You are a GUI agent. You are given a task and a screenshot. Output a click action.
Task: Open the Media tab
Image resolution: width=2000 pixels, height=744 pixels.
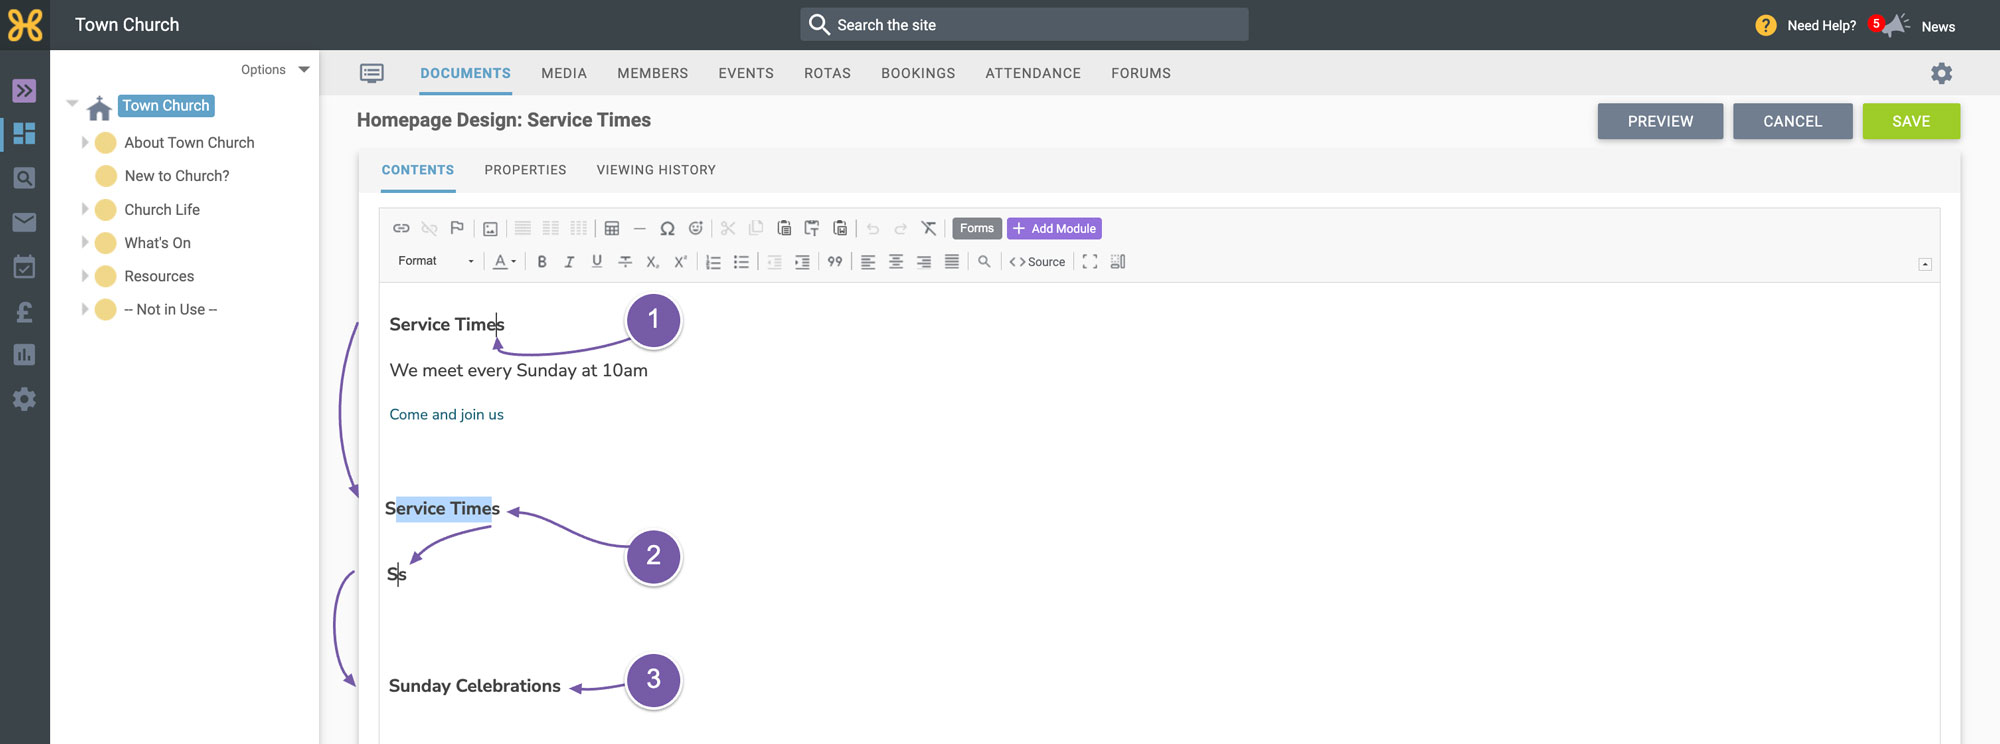564,74
